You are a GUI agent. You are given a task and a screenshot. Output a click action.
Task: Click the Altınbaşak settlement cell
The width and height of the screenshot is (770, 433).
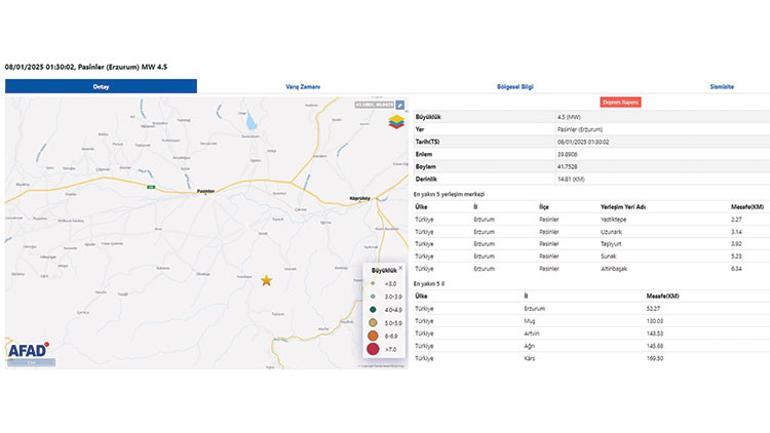614,269
